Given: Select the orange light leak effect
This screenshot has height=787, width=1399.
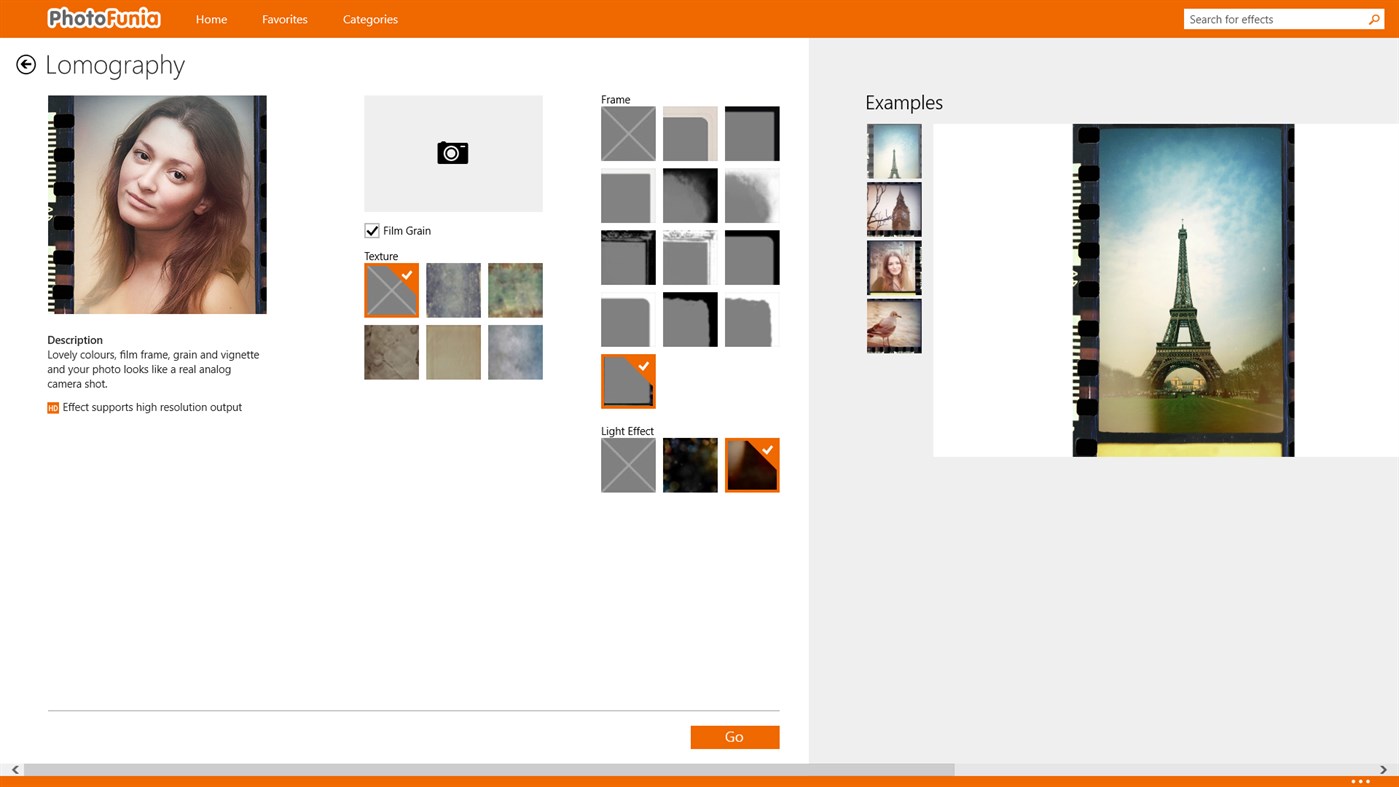Looking at the screenshot, I should [x=752, y=465].
